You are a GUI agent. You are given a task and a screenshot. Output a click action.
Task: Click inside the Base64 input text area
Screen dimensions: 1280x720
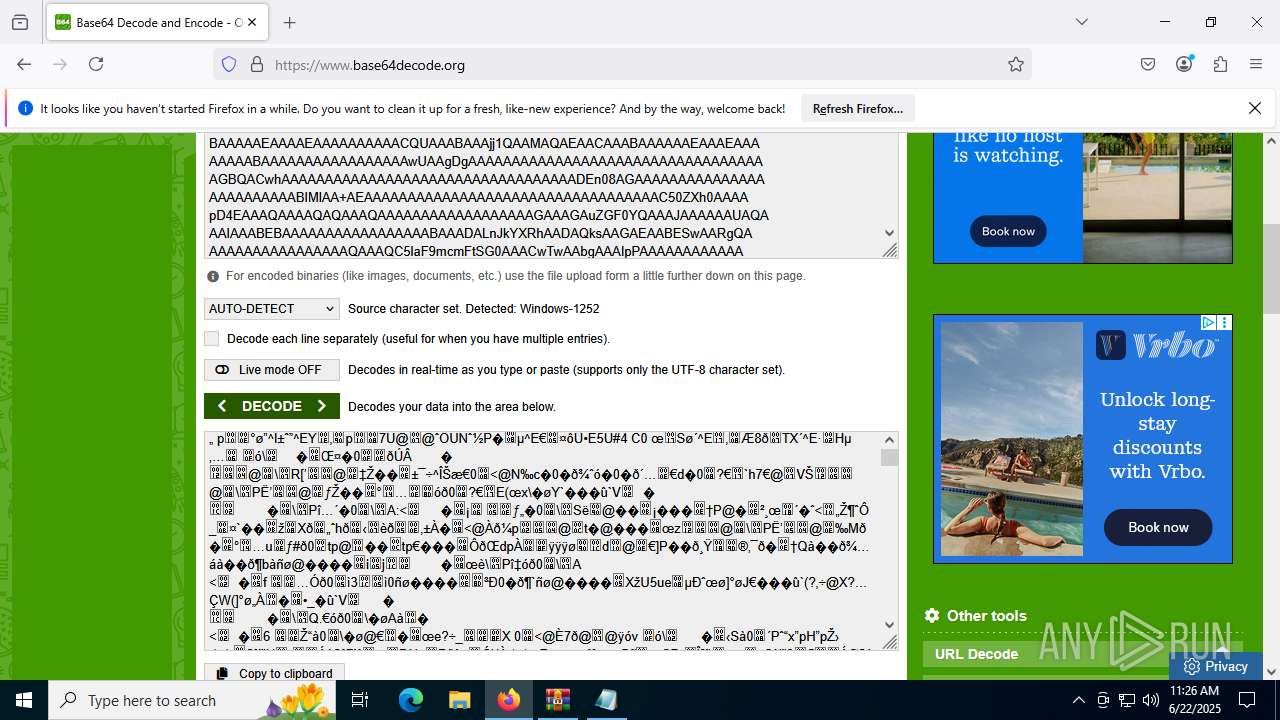[543, 196]
